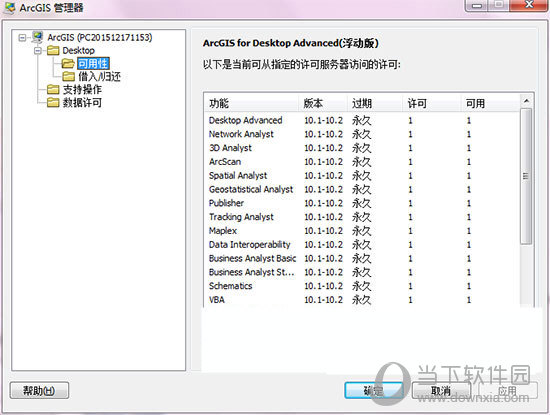This screenshot has width=550, height=415.
Task: Click the ArcGIS for Desktop Advanced(浮动版) heading
Action: click(x=291, y=43)
